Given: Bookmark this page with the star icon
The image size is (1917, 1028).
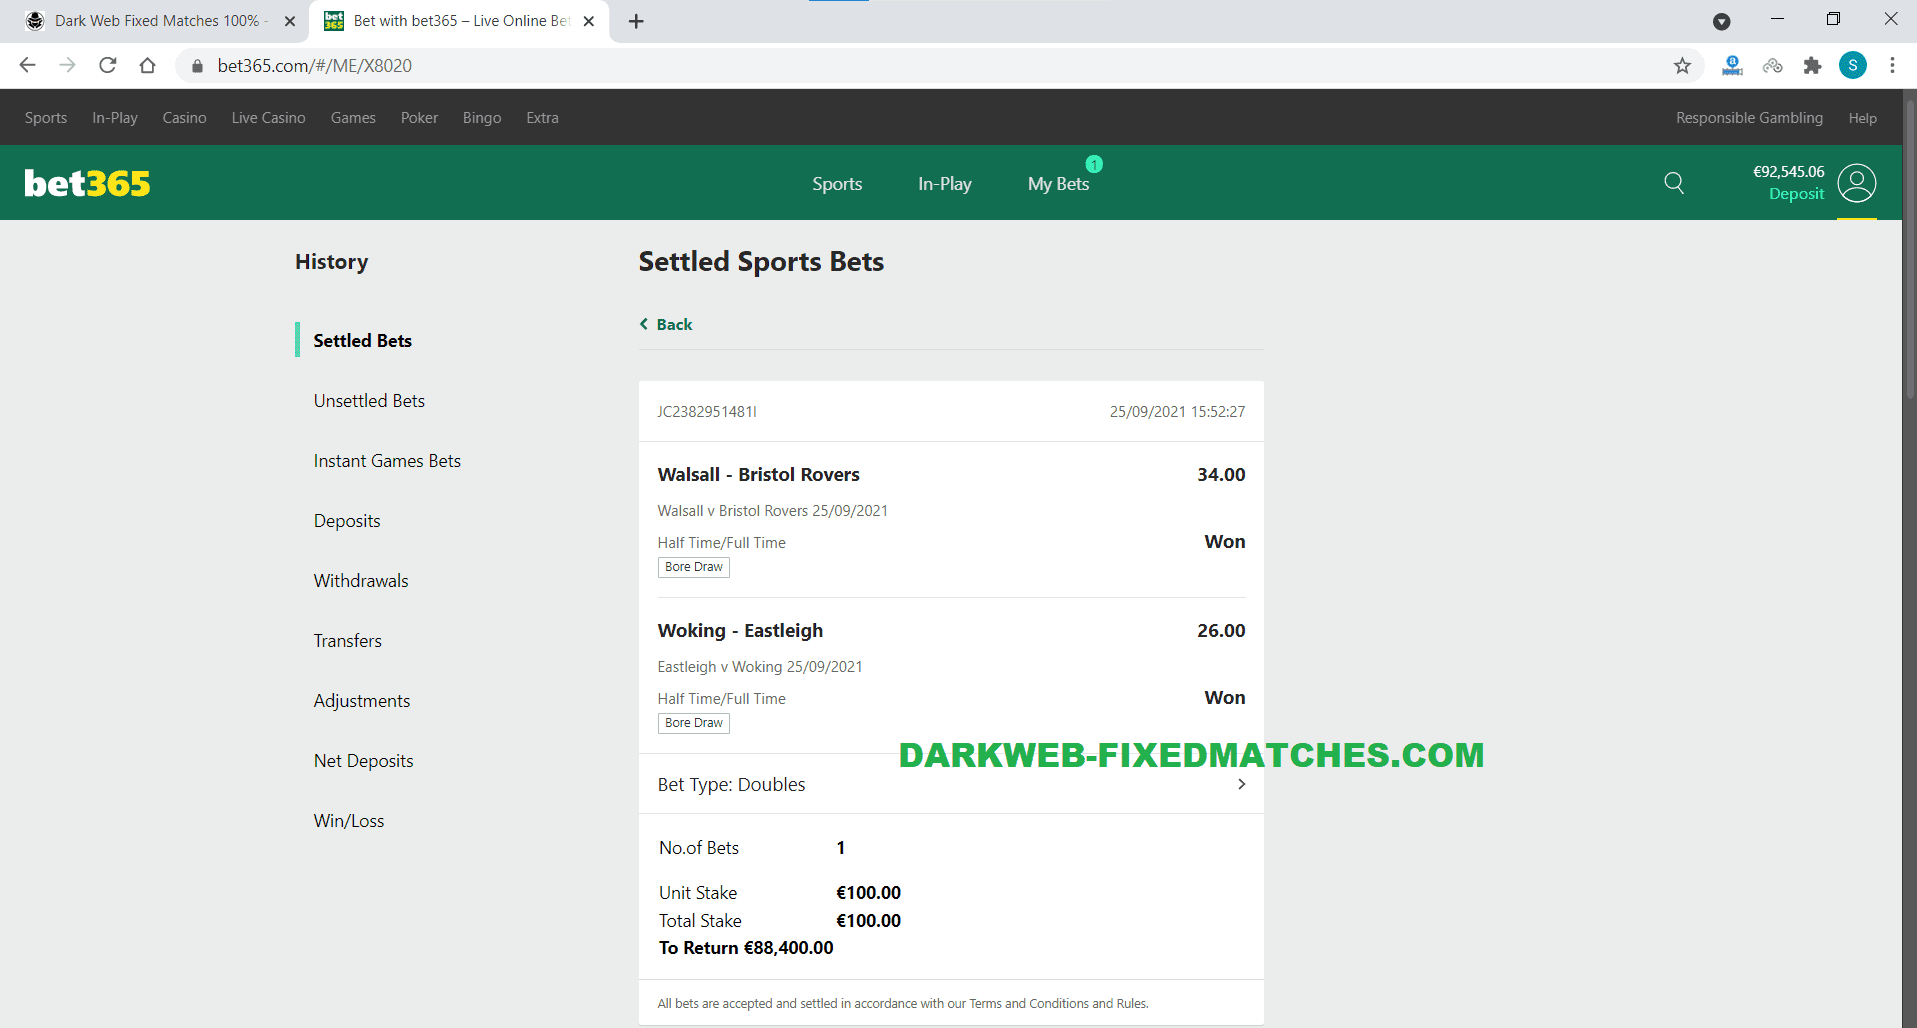Looking at the screenshot, I should (x=1683, y=65).
